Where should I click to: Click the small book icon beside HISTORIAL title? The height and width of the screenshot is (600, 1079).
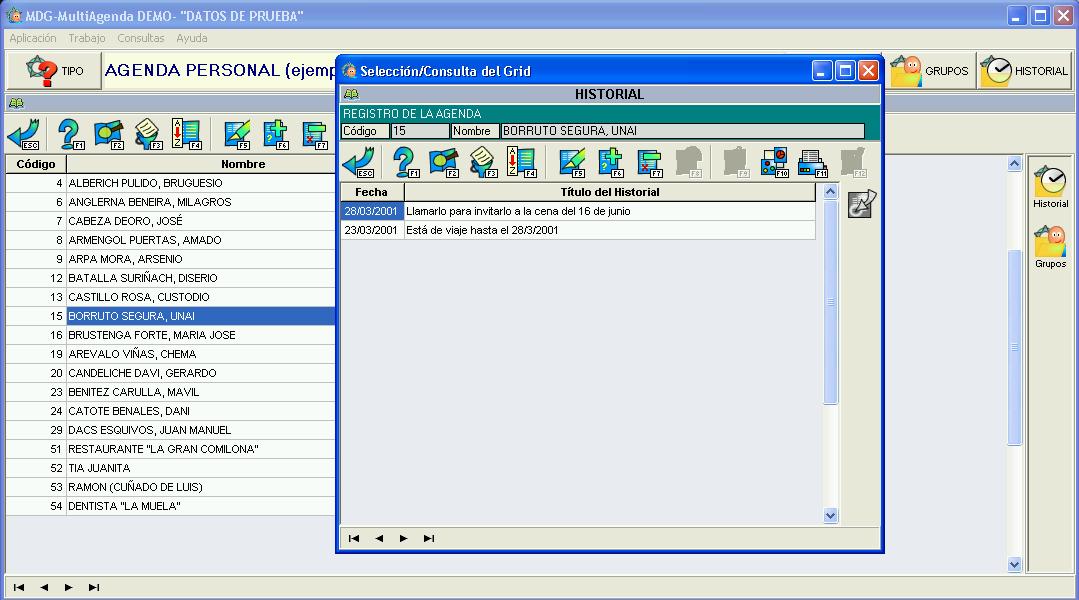(351, 94)
